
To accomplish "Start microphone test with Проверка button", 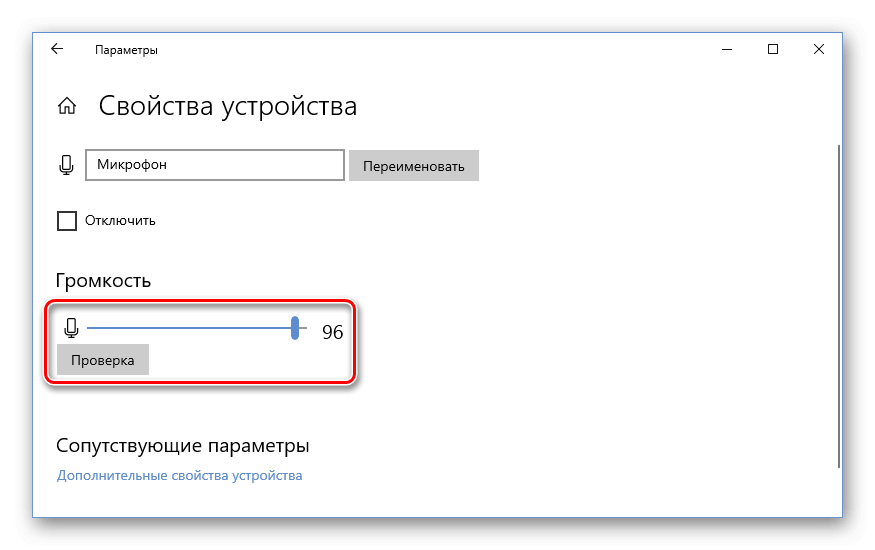I will [x=103, y=360].
